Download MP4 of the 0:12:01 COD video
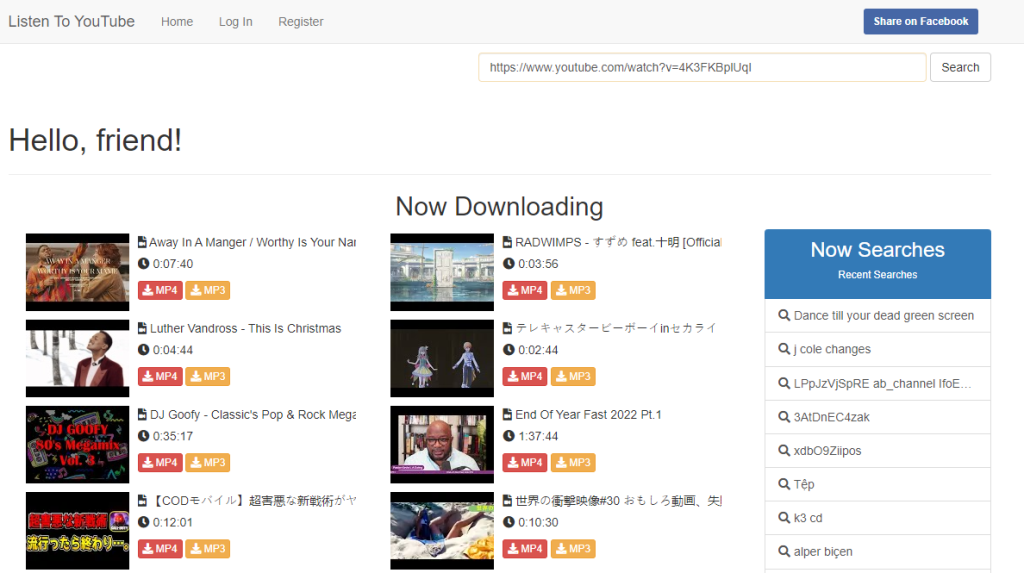Image resolution: width=1024 pixels, height=573 pixels. [160, 548]
